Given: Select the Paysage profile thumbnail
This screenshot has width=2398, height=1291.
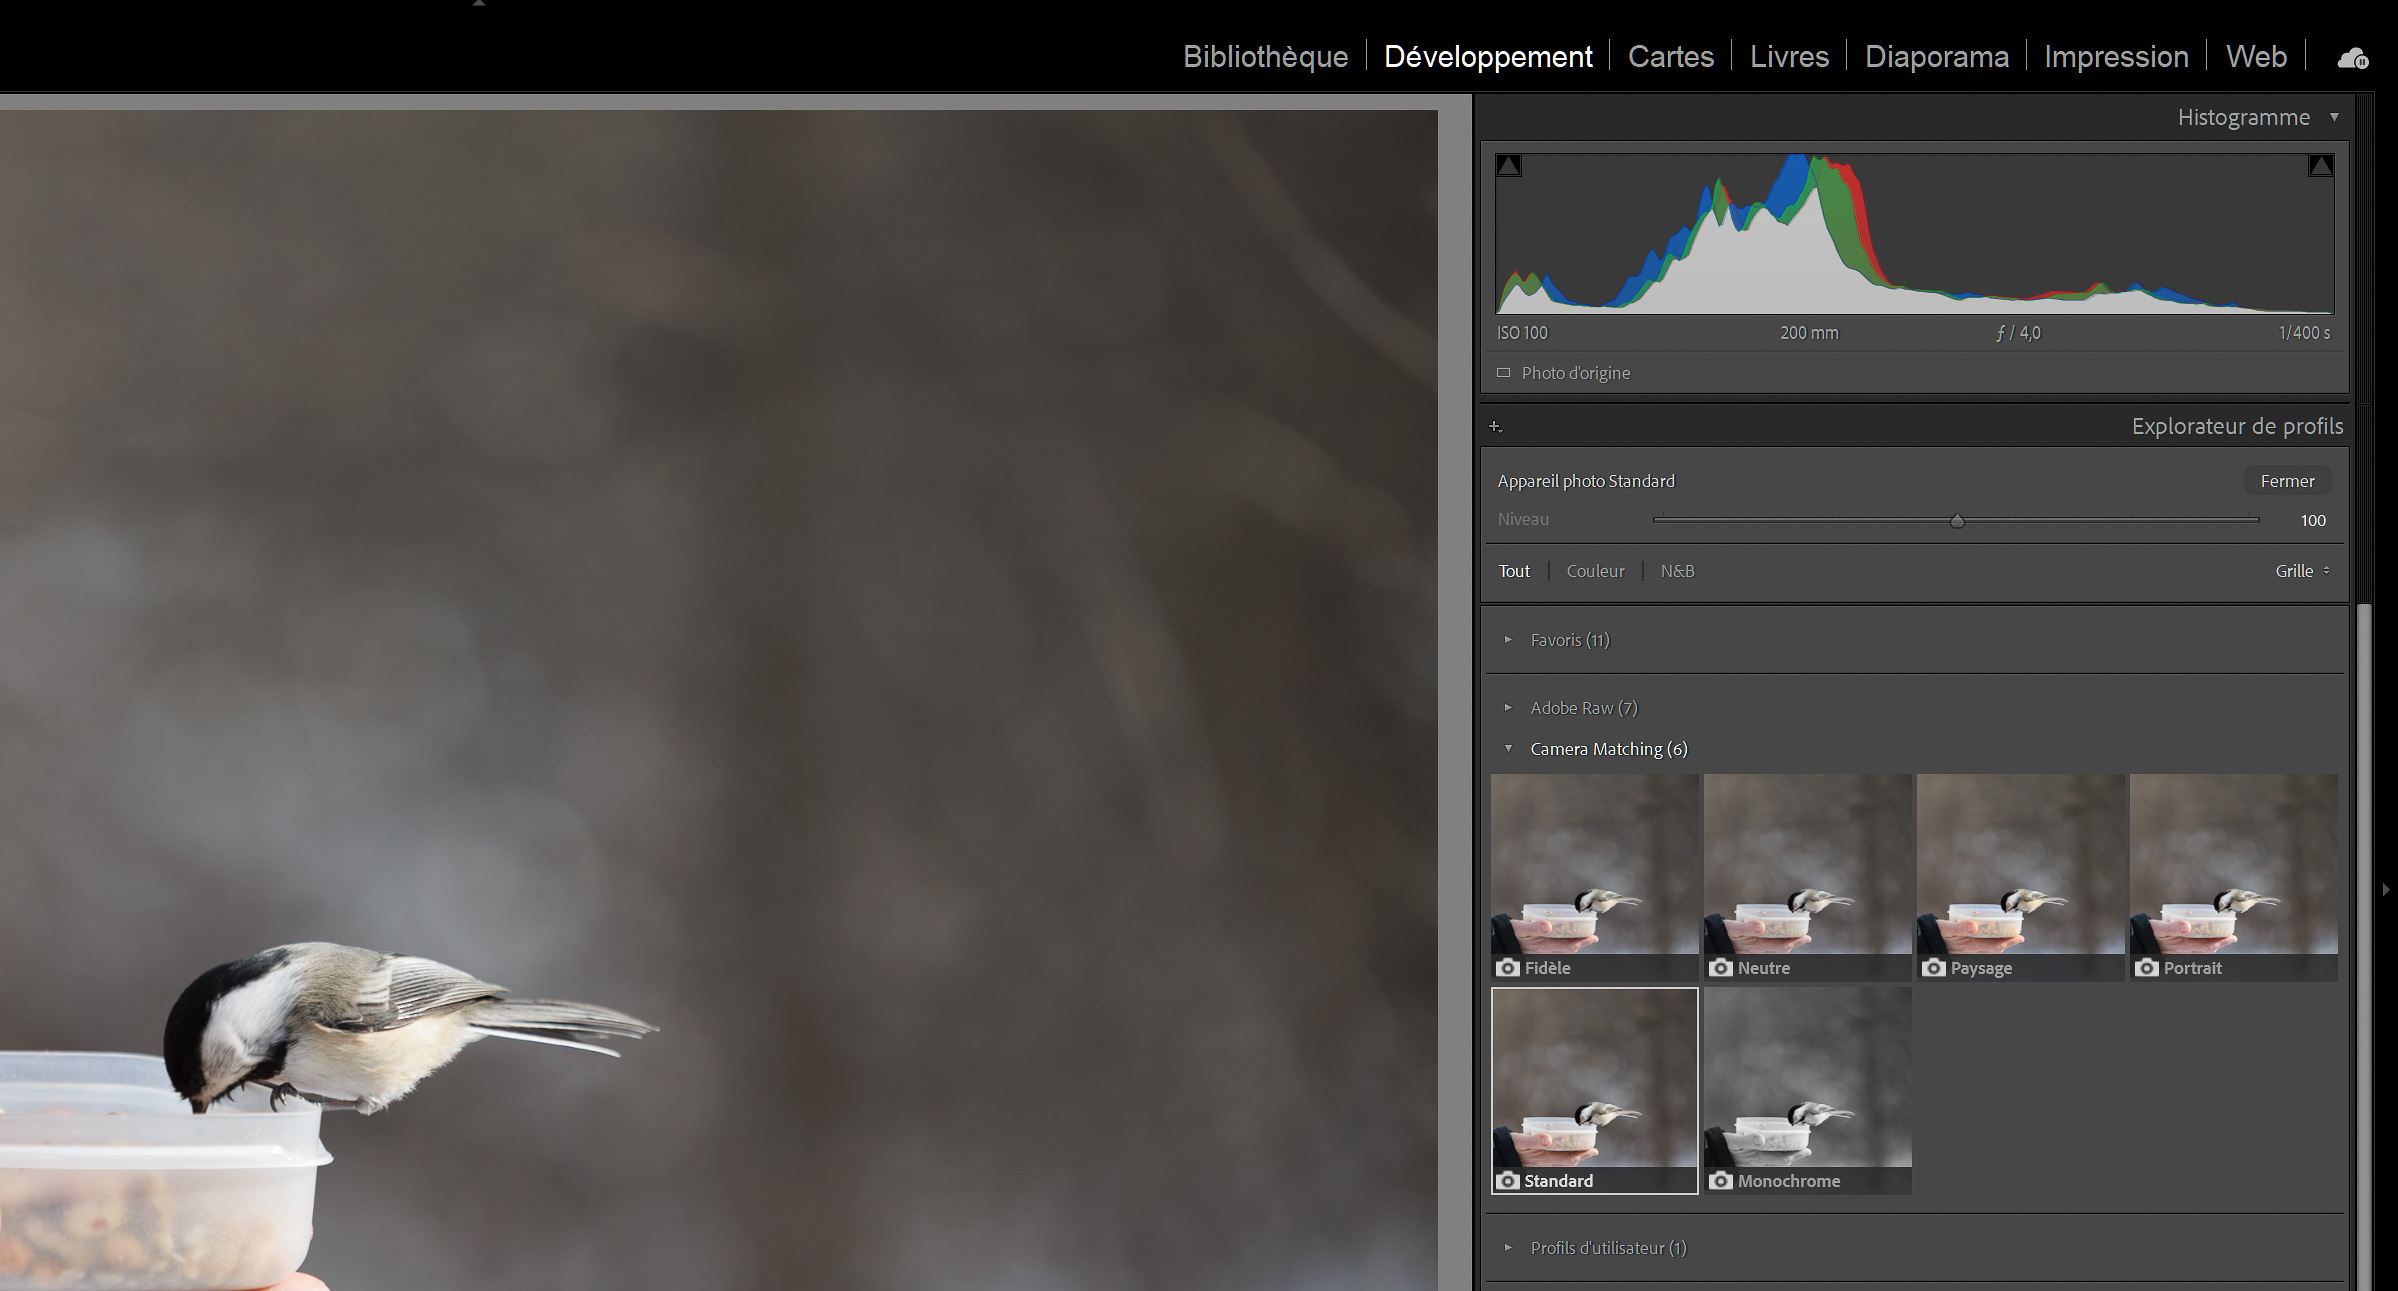Looking at the screenshot, I should pos(2019,870).
